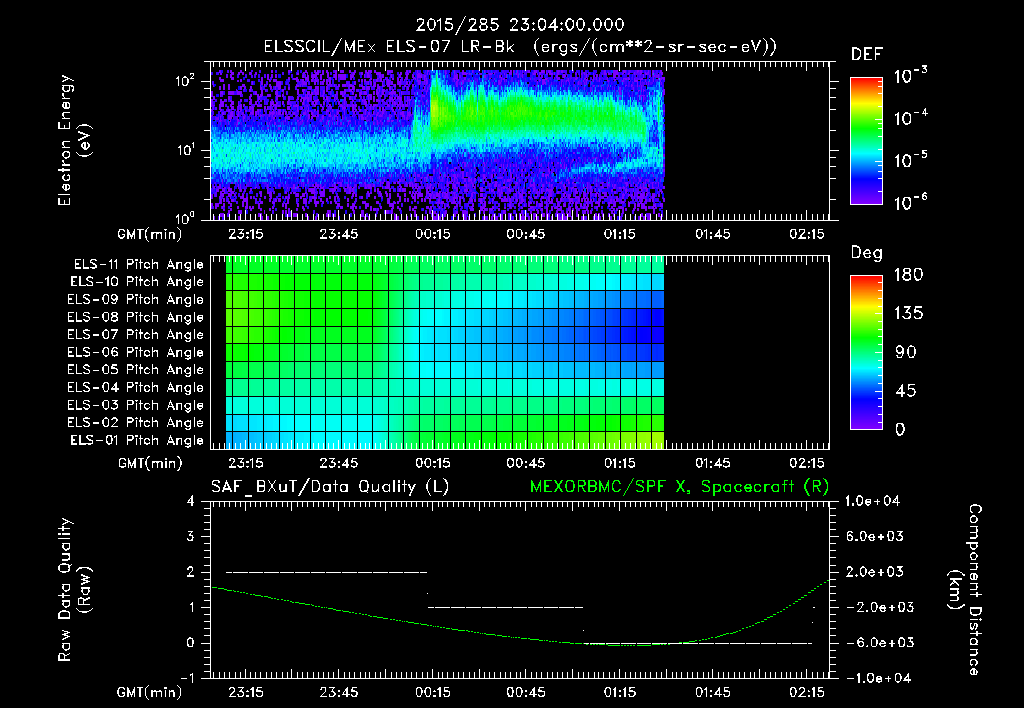Select the ELS-11 Pitch Angle row label
This screenshot has height=708, width=1024.
[x=138, y=265]
